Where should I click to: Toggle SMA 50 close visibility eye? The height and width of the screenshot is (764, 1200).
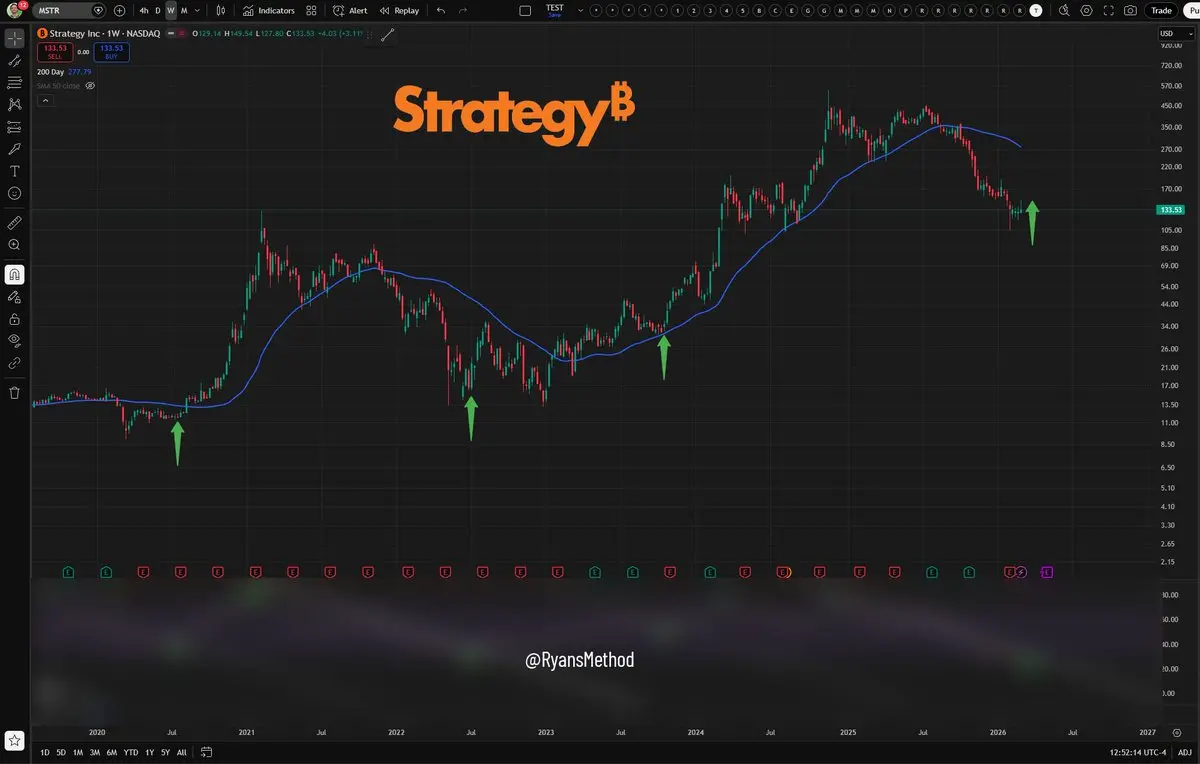[x=90, y=86]
